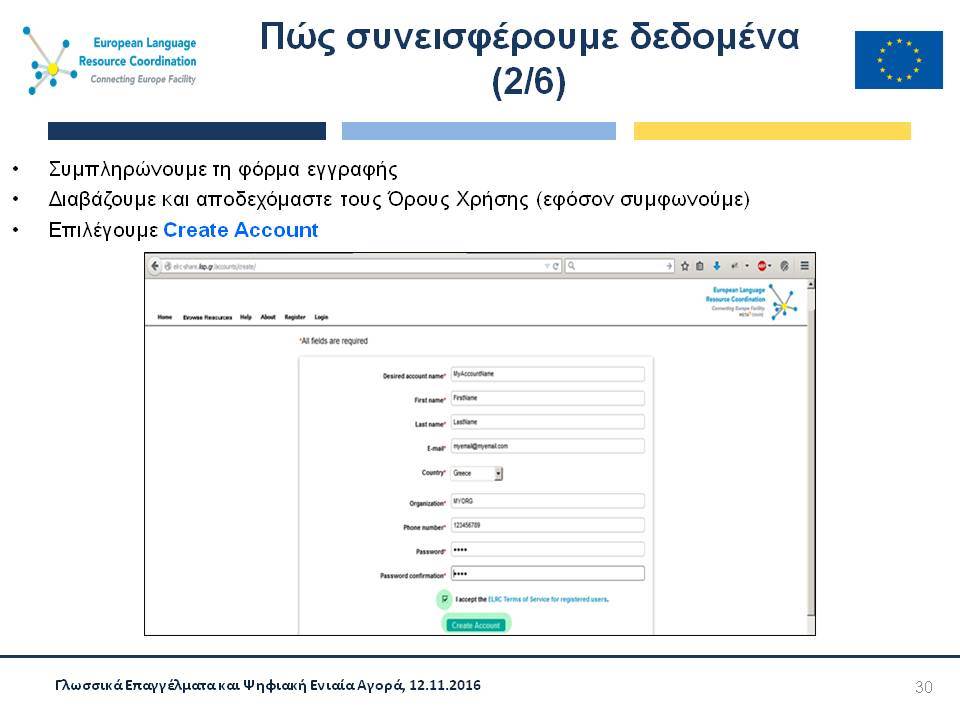Click the E-mail input field
Viewport: 960px width, 720px height.
pyautogui.click(x=547, y=446)
